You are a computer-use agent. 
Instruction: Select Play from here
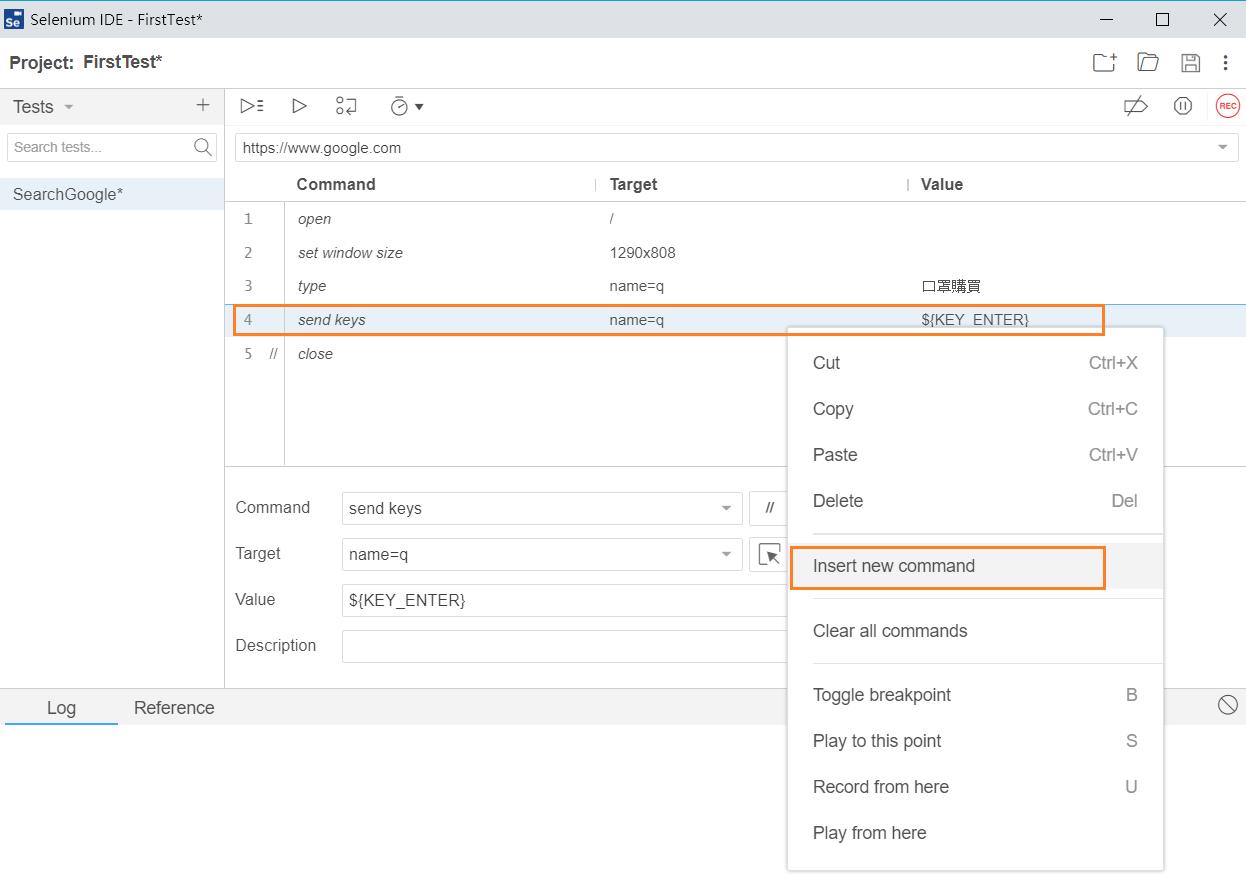click(x=975, y=833)
